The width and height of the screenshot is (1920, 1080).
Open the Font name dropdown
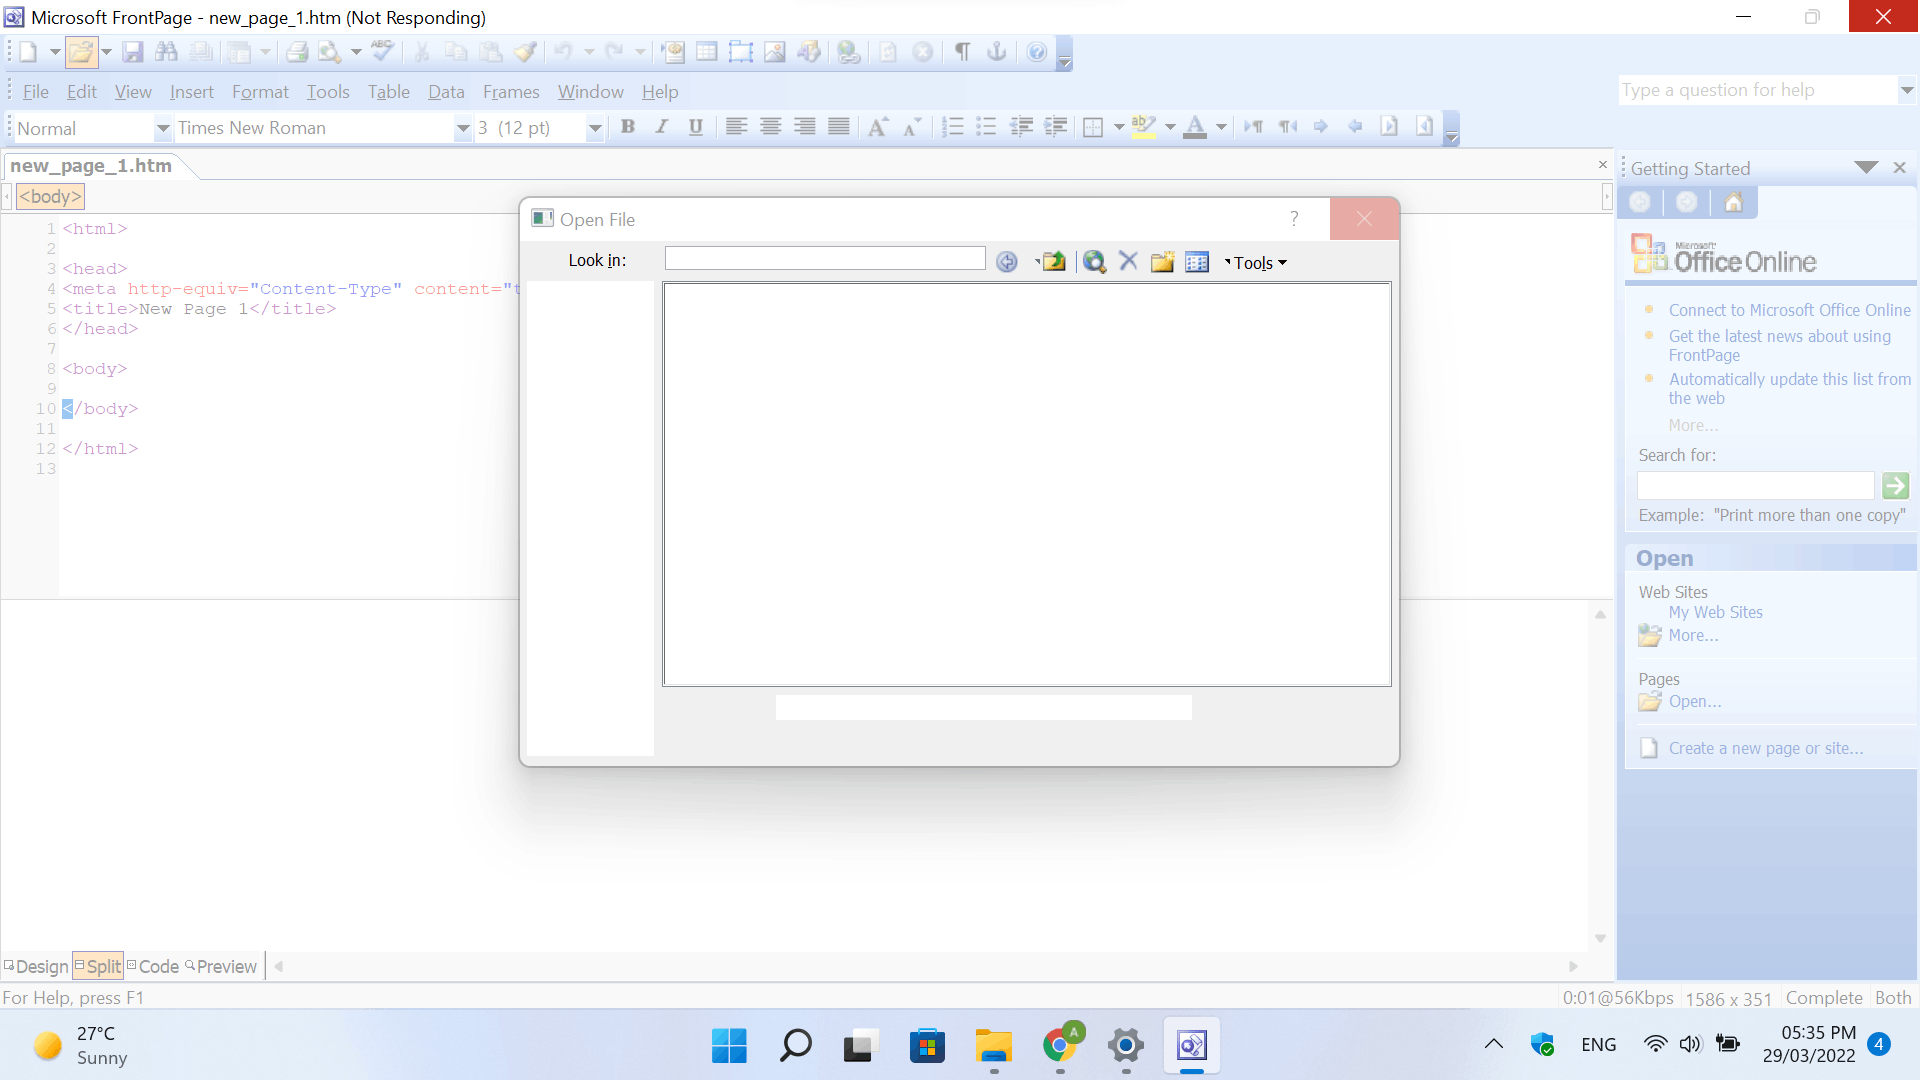[x=463, y=128]
